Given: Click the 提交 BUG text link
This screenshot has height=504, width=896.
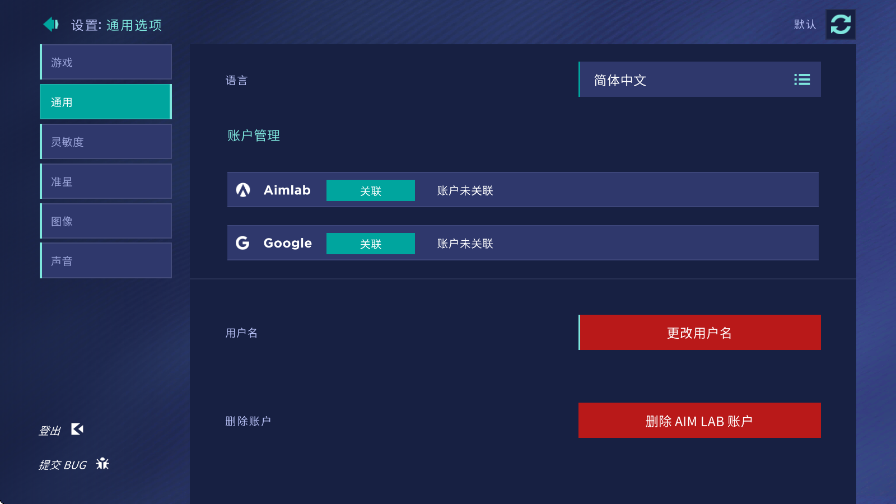Looking at the screenshot, I should [x=62, y=465].
